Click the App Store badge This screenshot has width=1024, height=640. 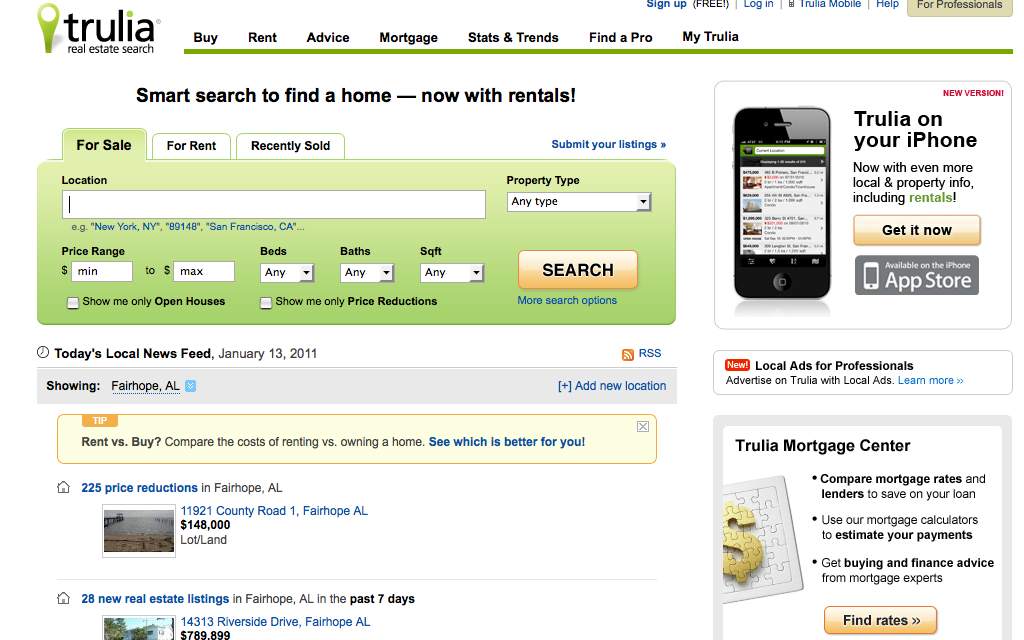tap(916, 275)
